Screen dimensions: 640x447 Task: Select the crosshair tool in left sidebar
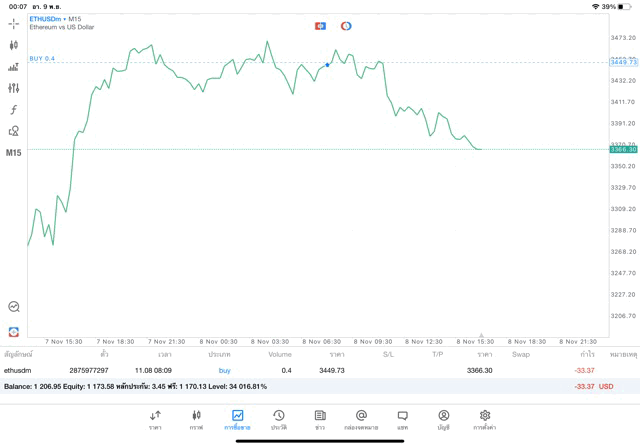click(x=14, y=22)
